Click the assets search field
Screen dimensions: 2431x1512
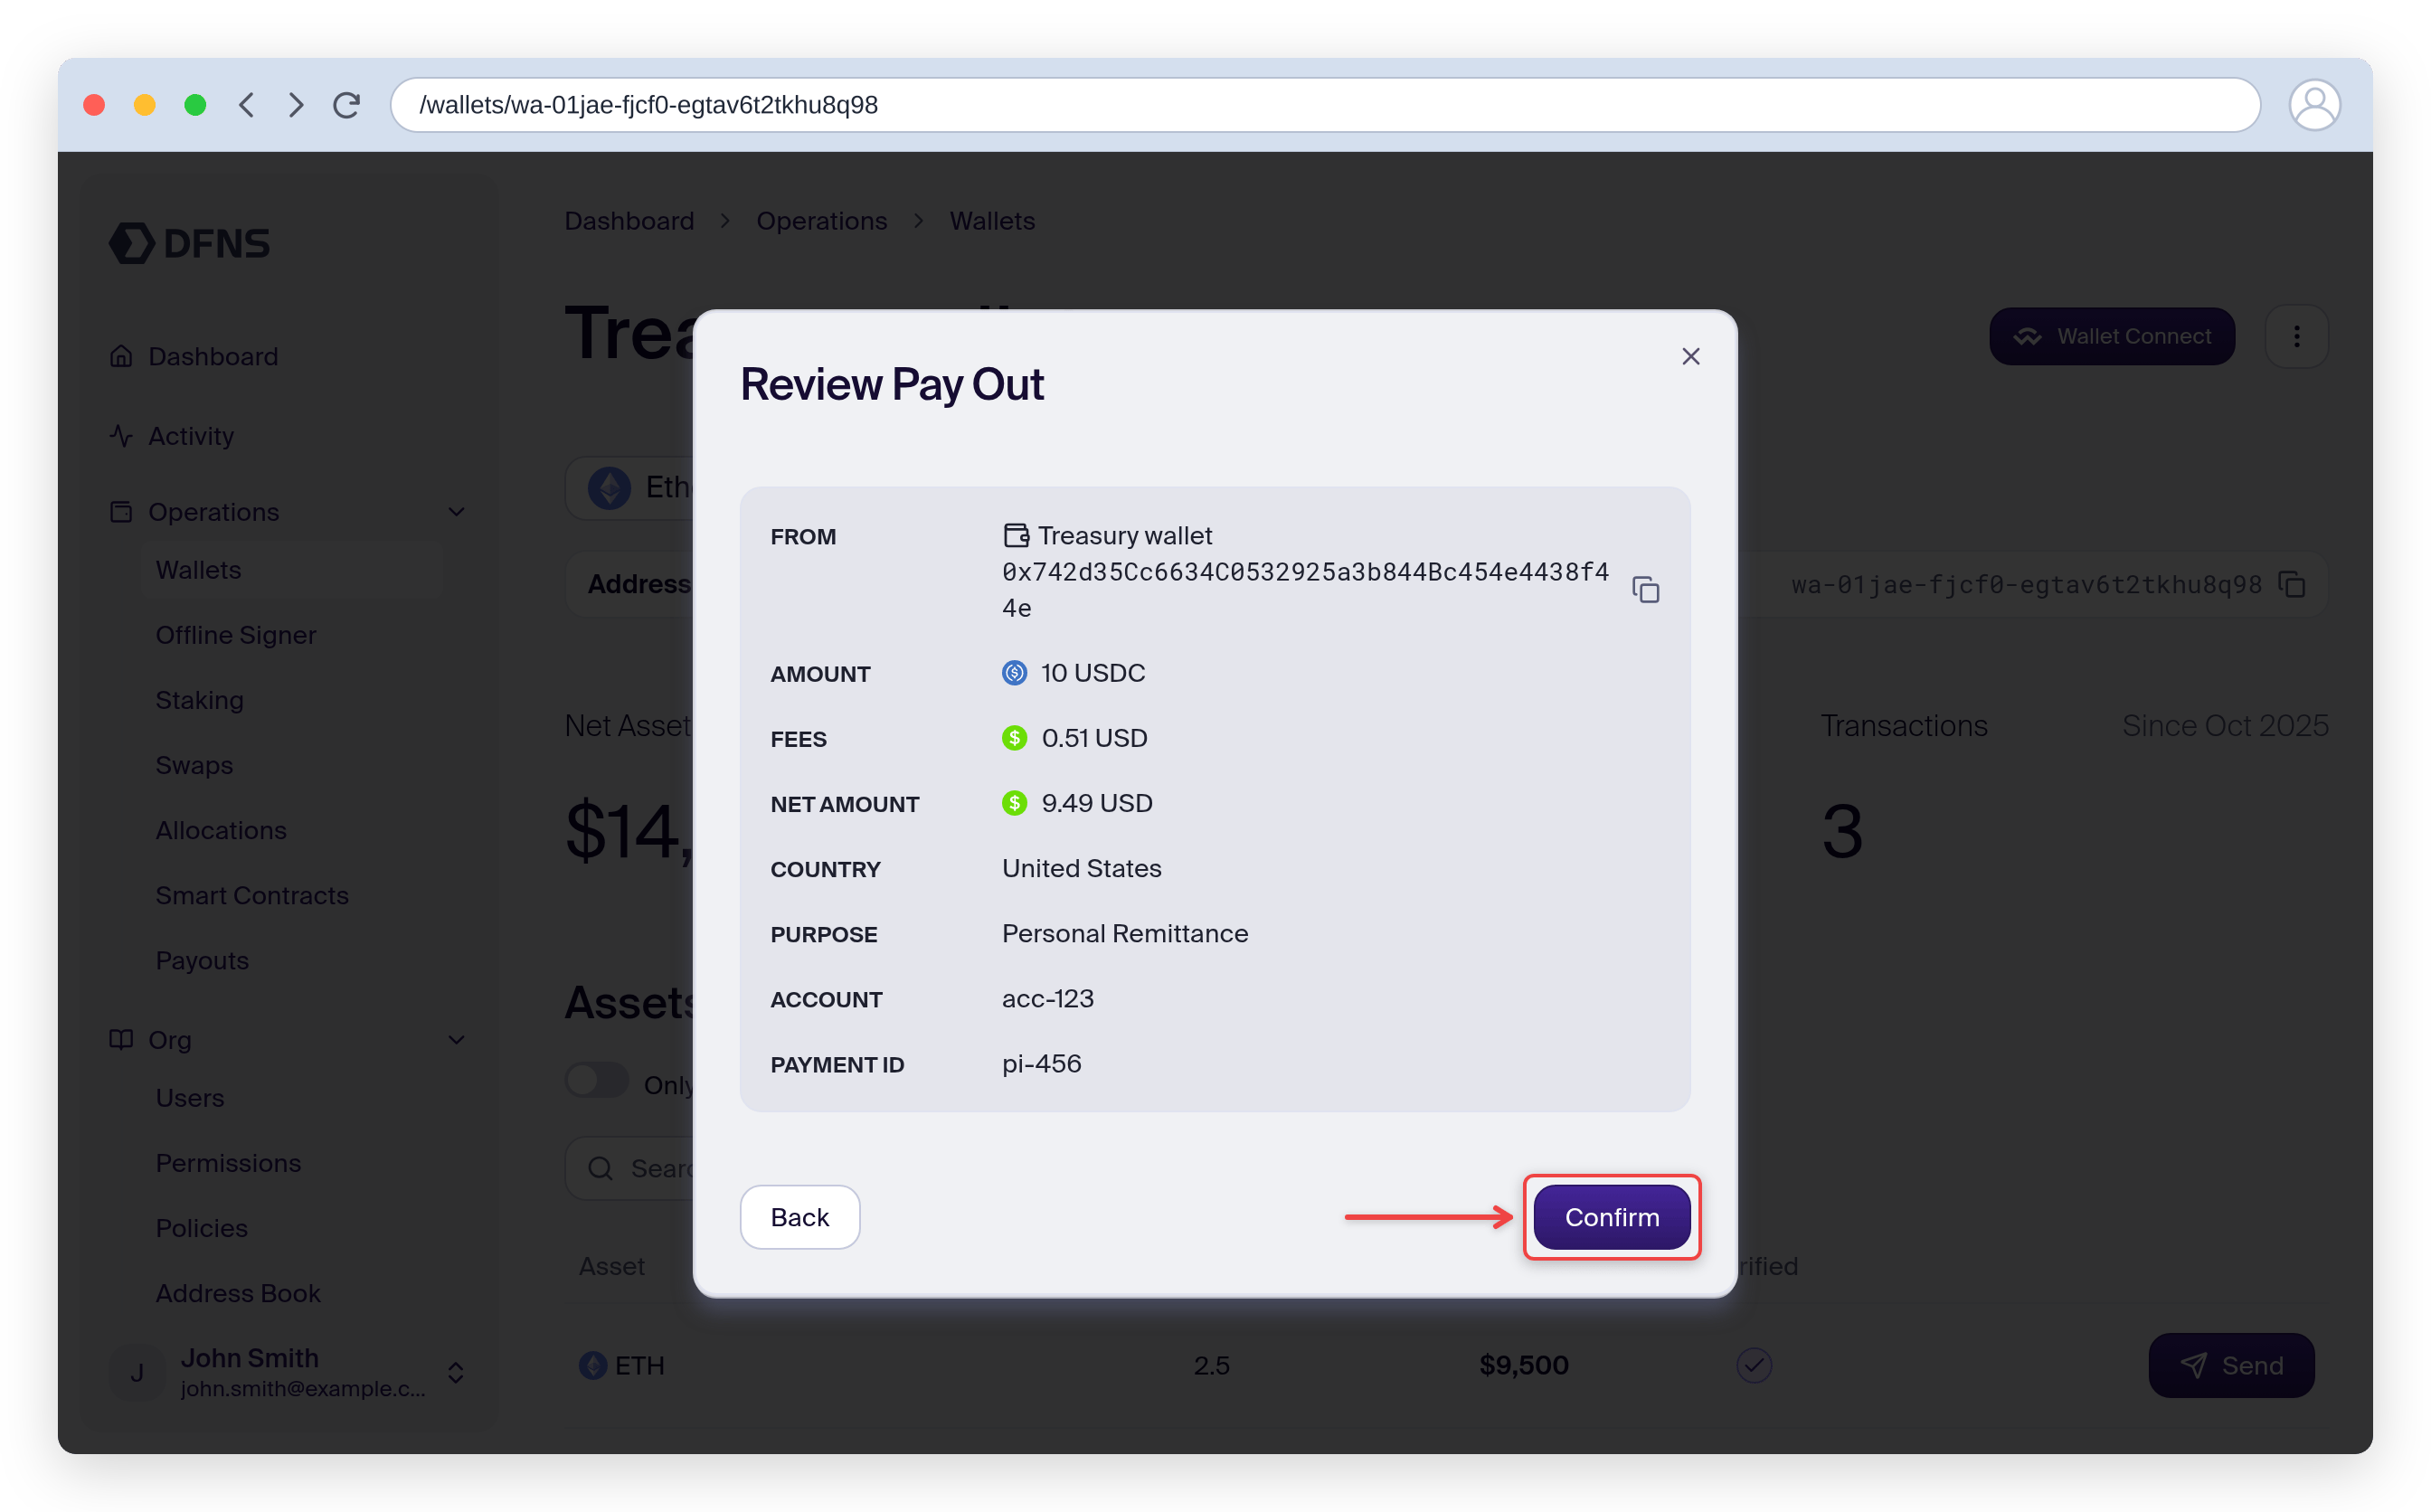point(630,1168)
